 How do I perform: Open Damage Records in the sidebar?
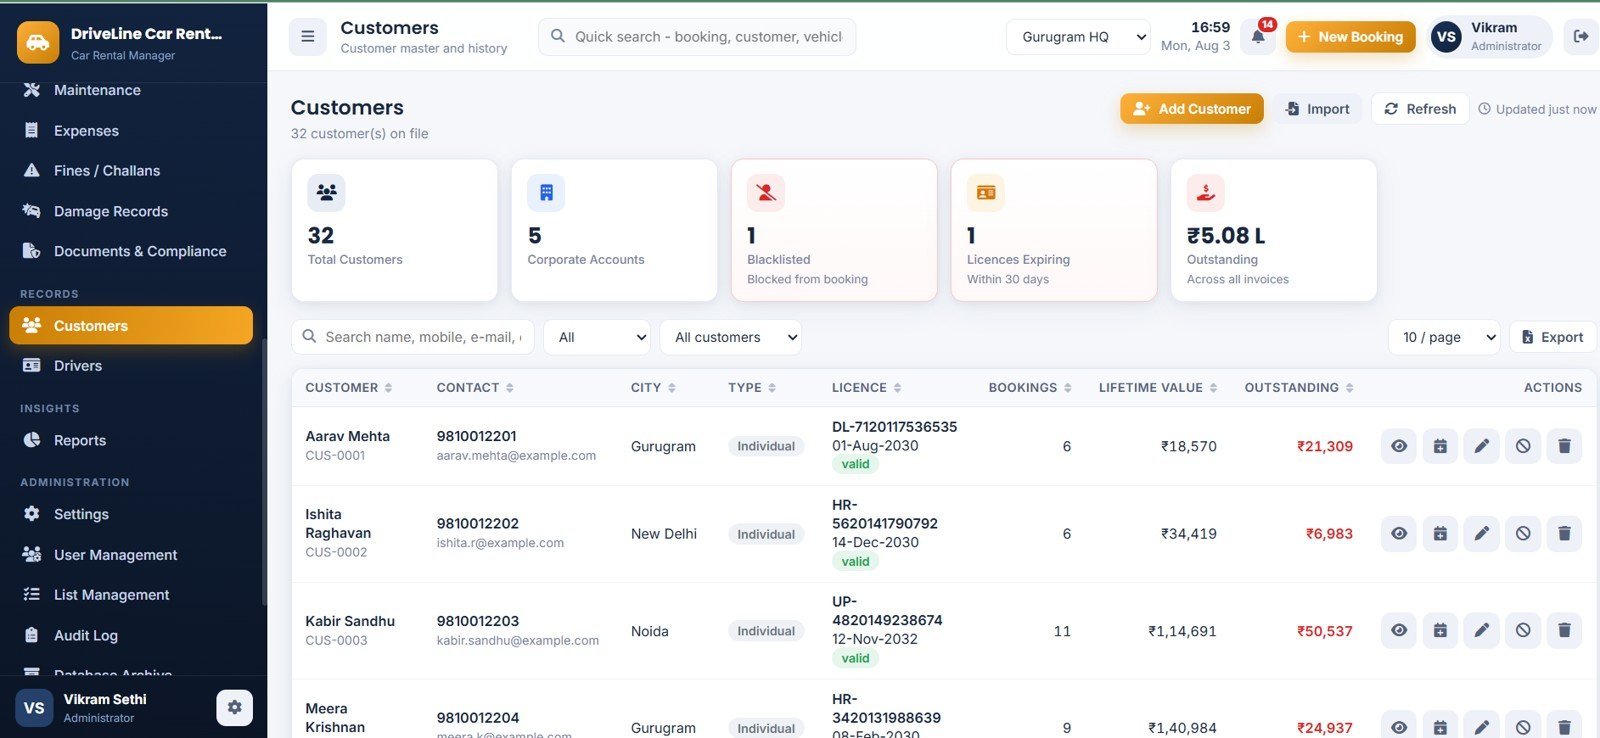tap(131, 211)
